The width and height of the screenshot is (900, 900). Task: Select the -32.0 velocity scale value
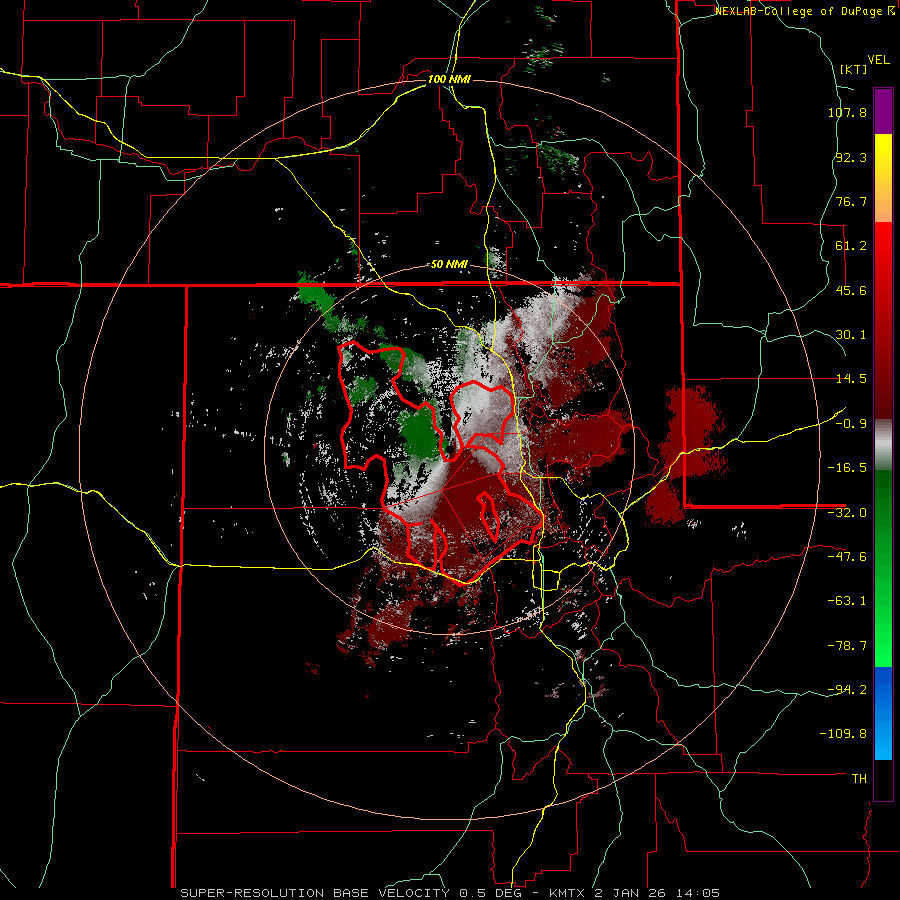point(847,513)
